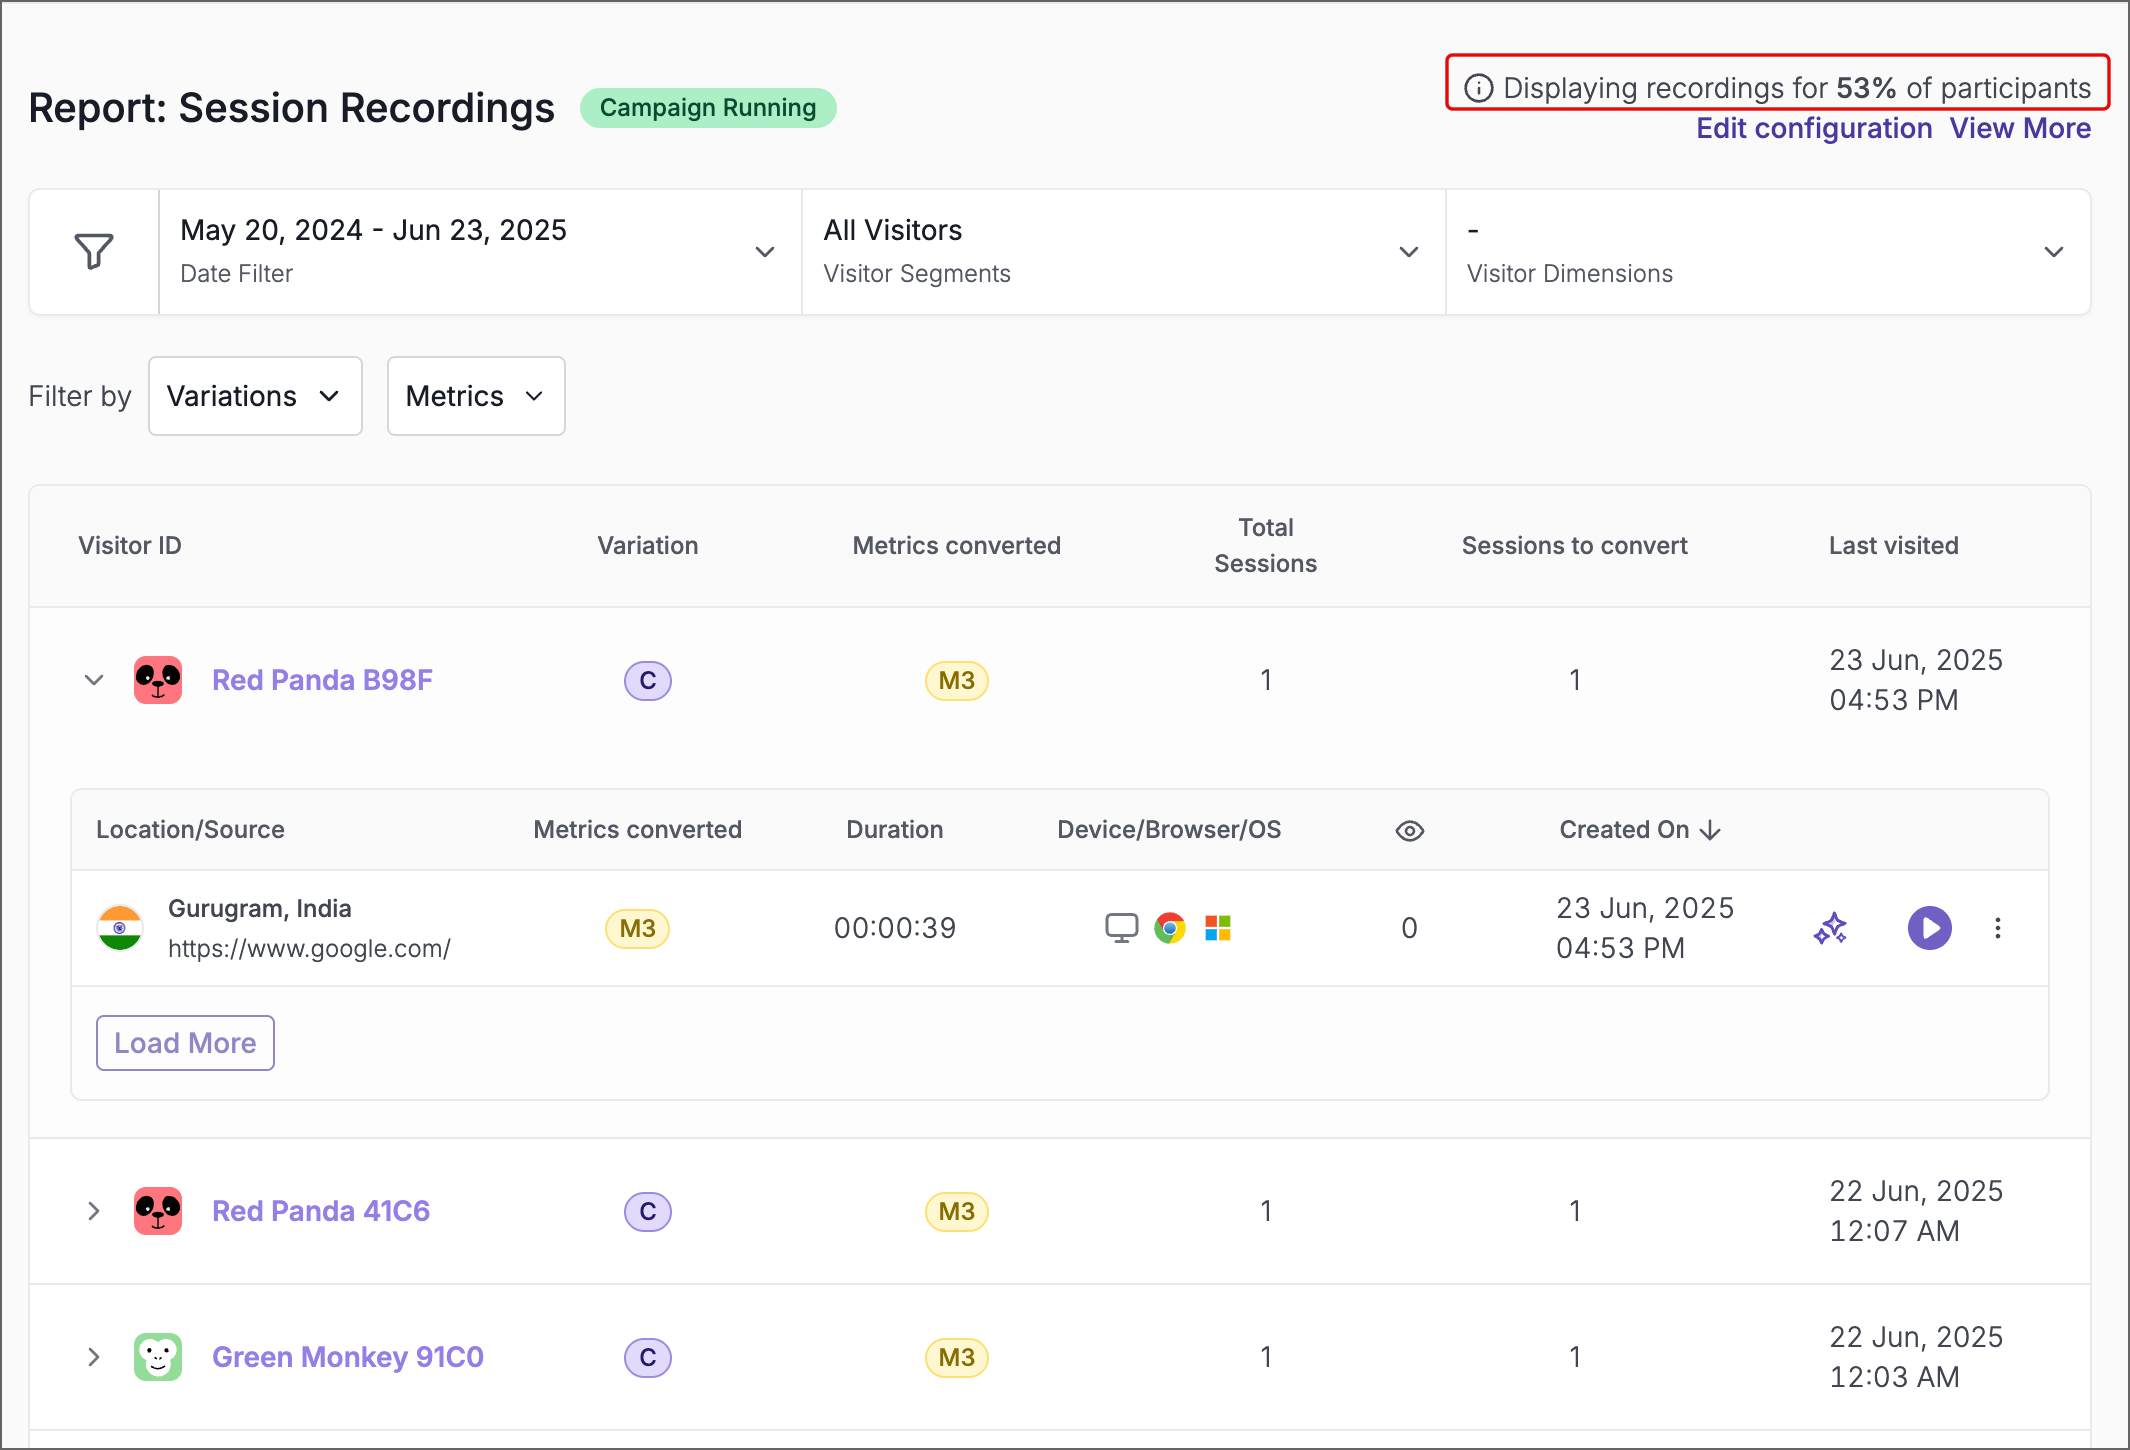Click the Windows OS icon
This screenshot has width=2130, height=1450.
pyautogui.click(x=1217, y=928)
